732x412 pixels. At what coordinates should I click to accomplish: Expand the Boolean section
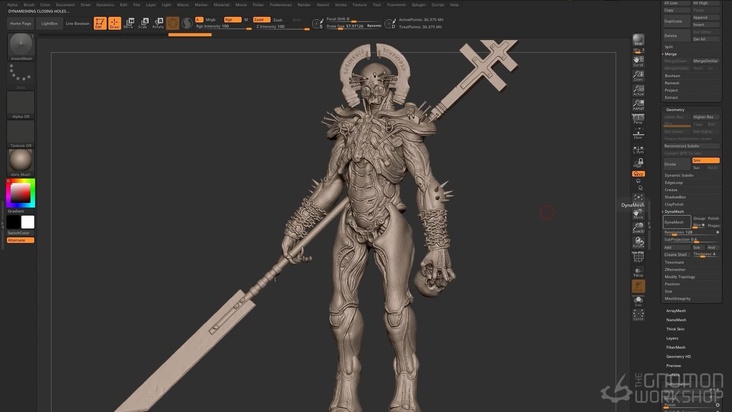coord(672,76)
